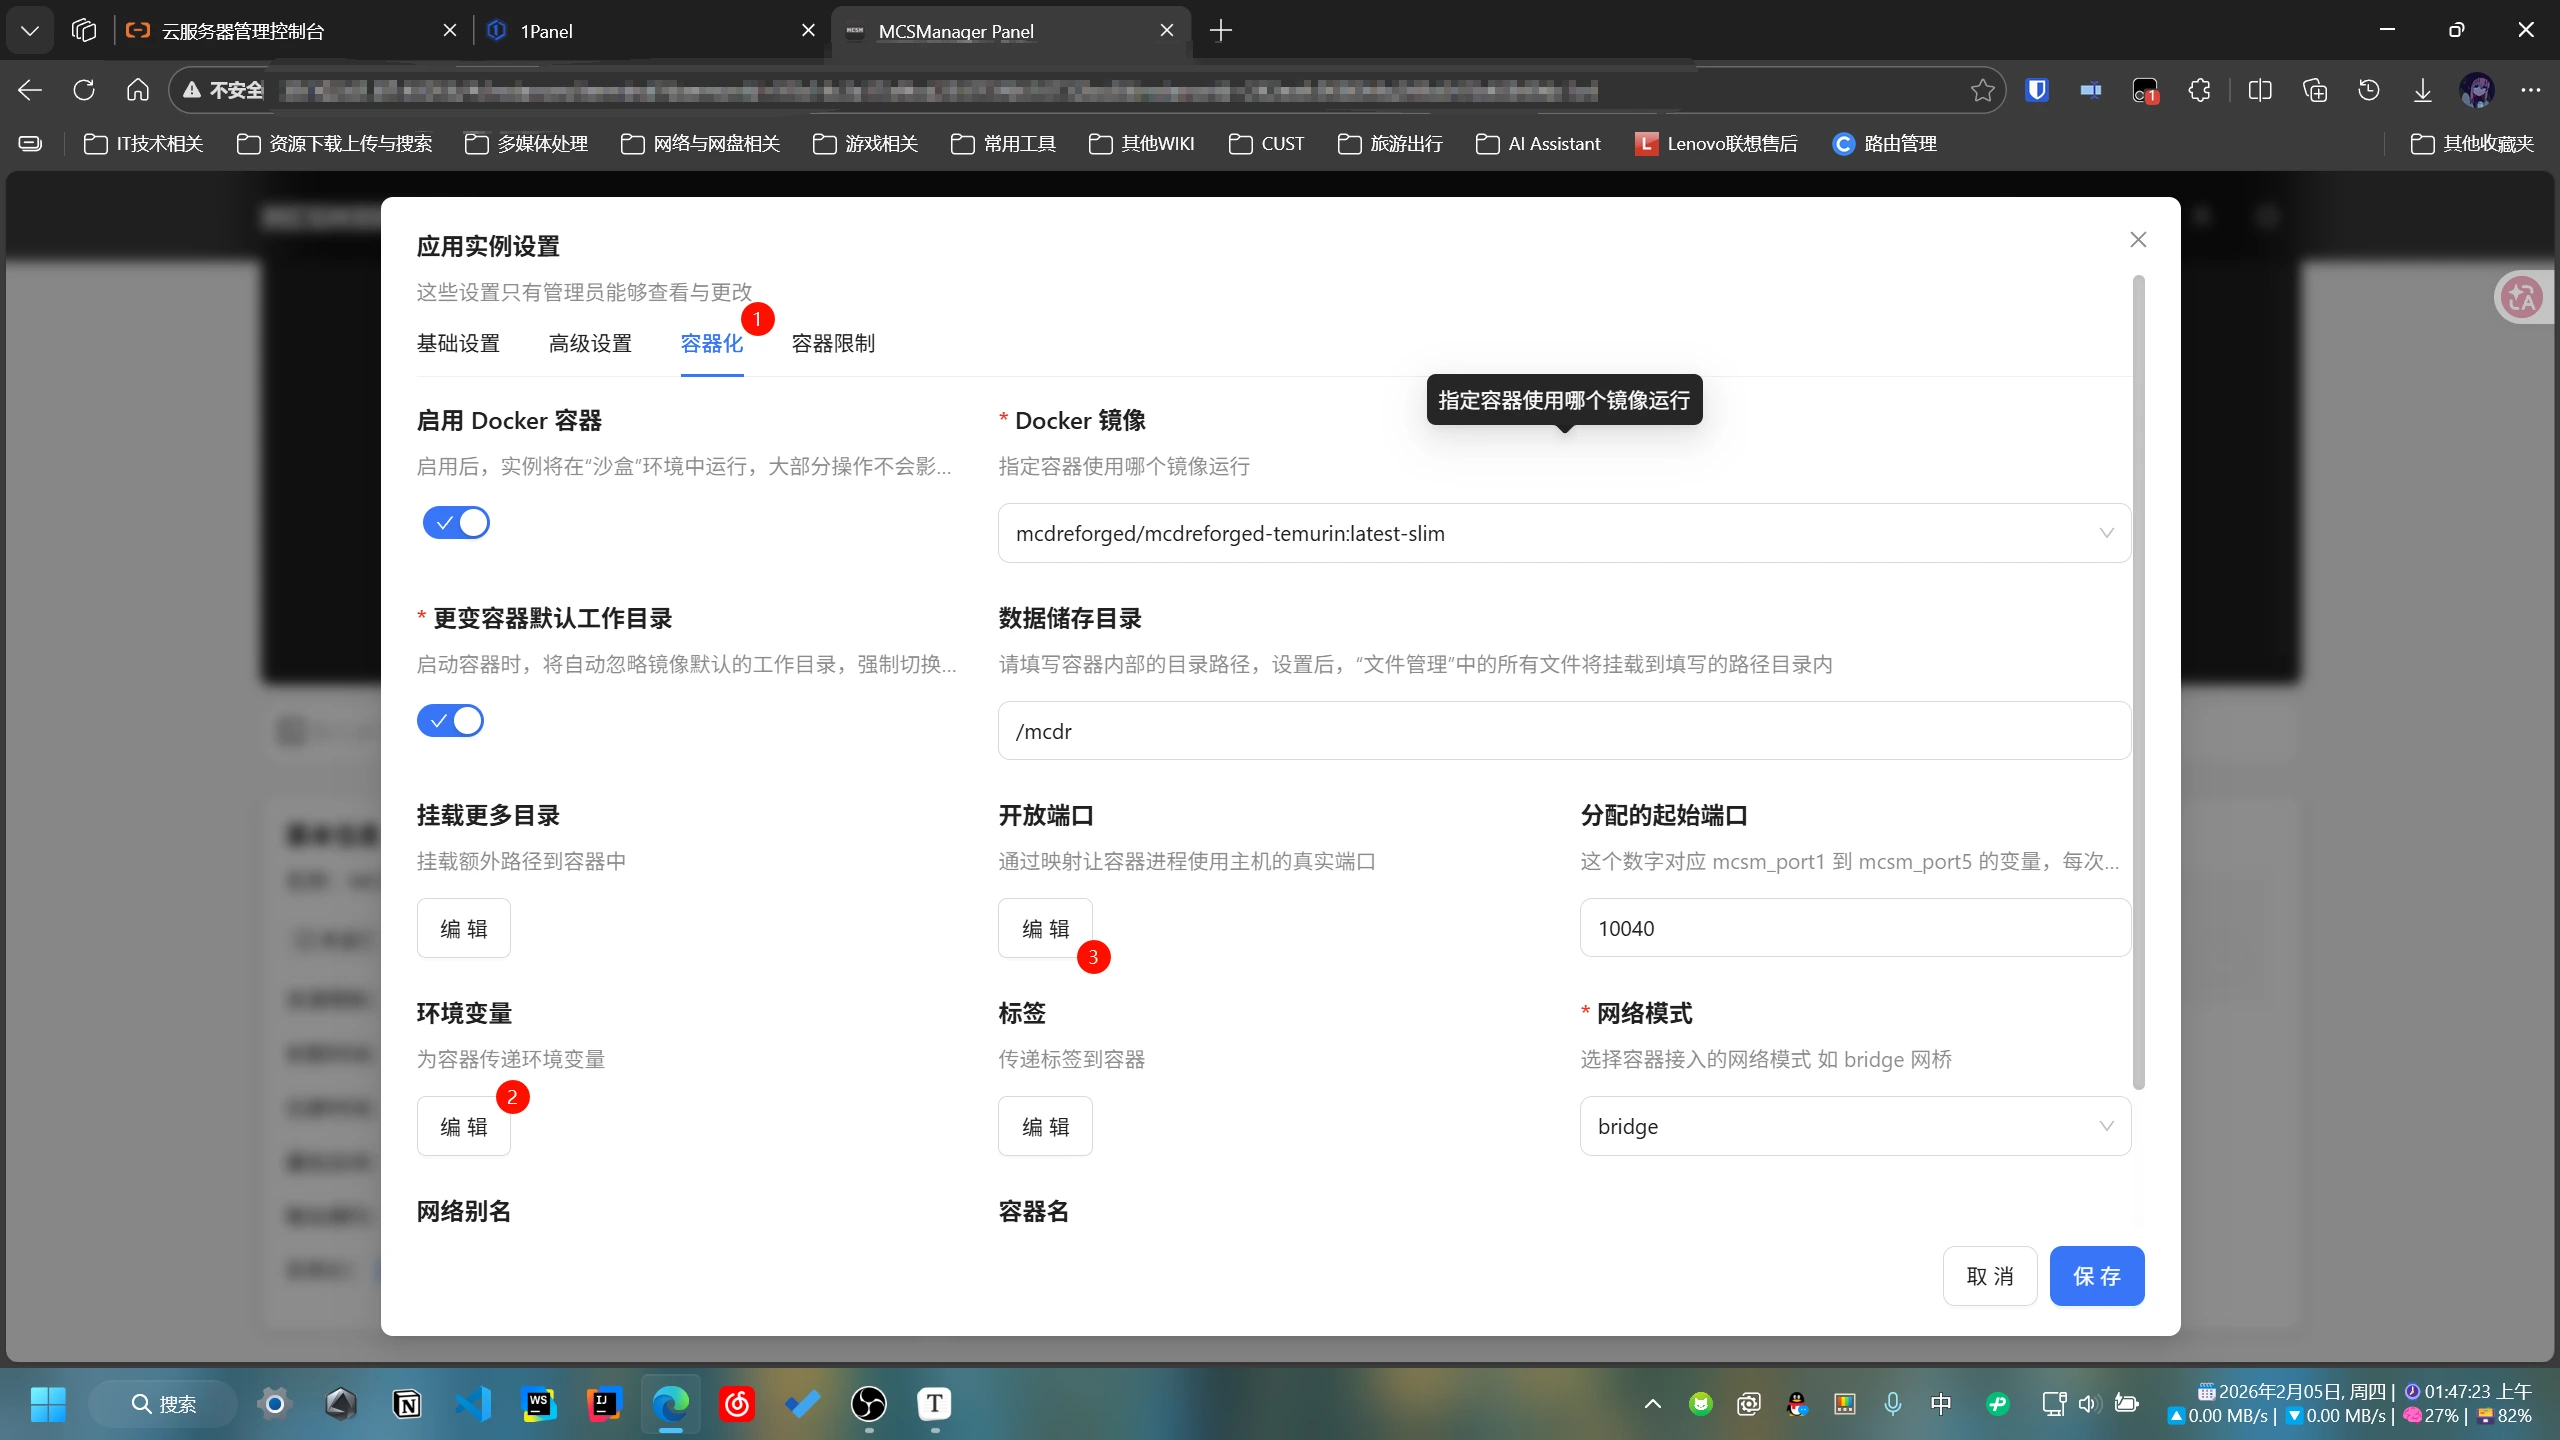Open IT技术相关 bookmarks folder
2560x1440 pixels.
(143, 144)
